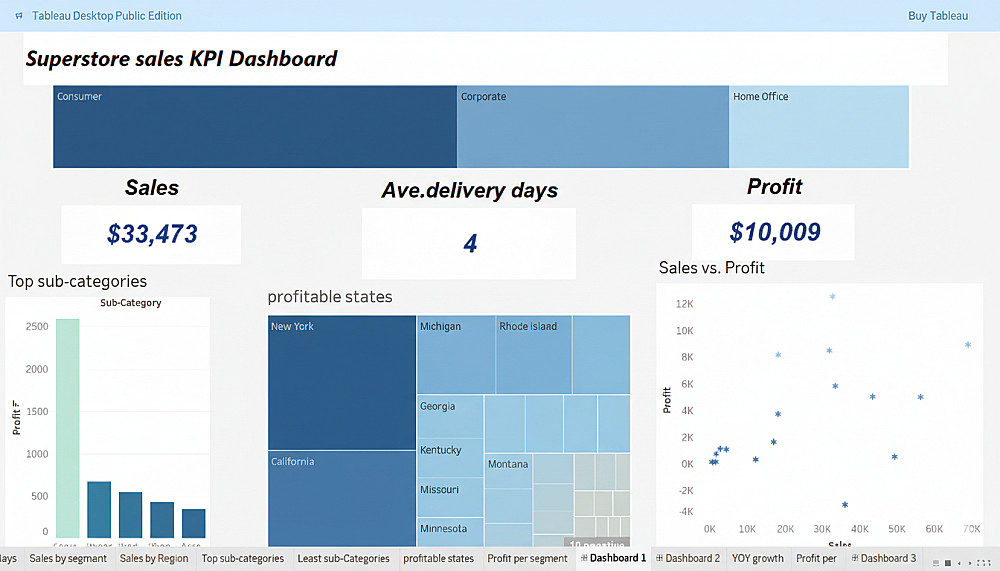The height and width of the screenshot is (571, 1000).
Task: Go to the Profit per segment tab
Action: click(x=527, y=558)
